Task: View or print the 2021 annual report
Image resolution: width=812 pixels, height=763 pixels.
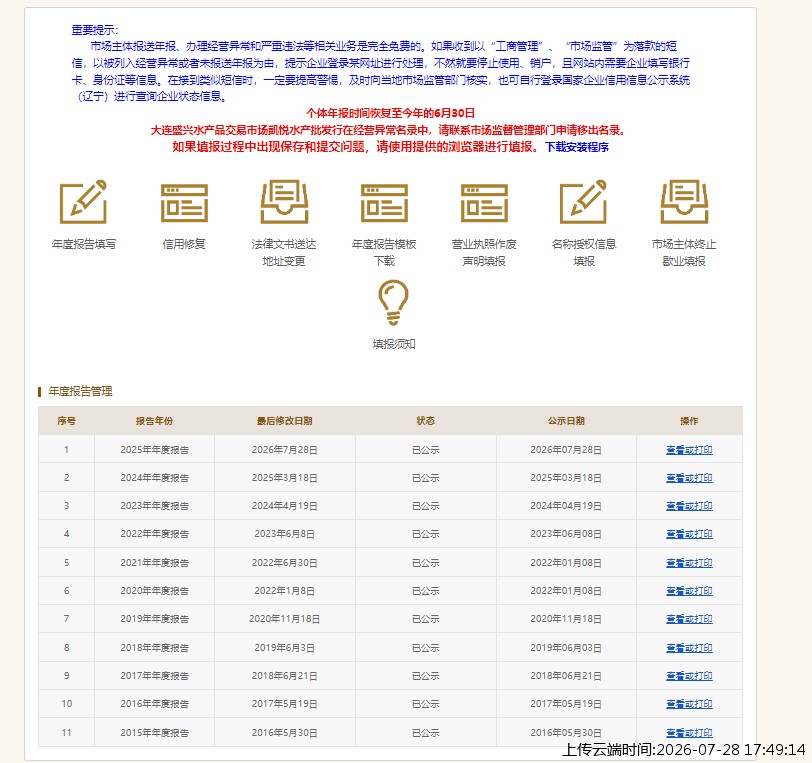Action: (689, 563)
